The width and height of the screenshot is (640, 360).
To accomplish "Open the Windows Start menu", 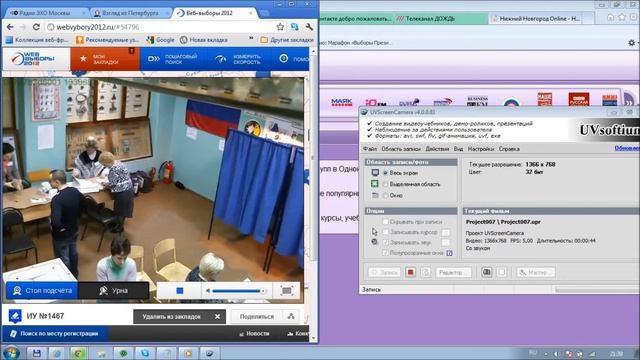I will [11, 353].
